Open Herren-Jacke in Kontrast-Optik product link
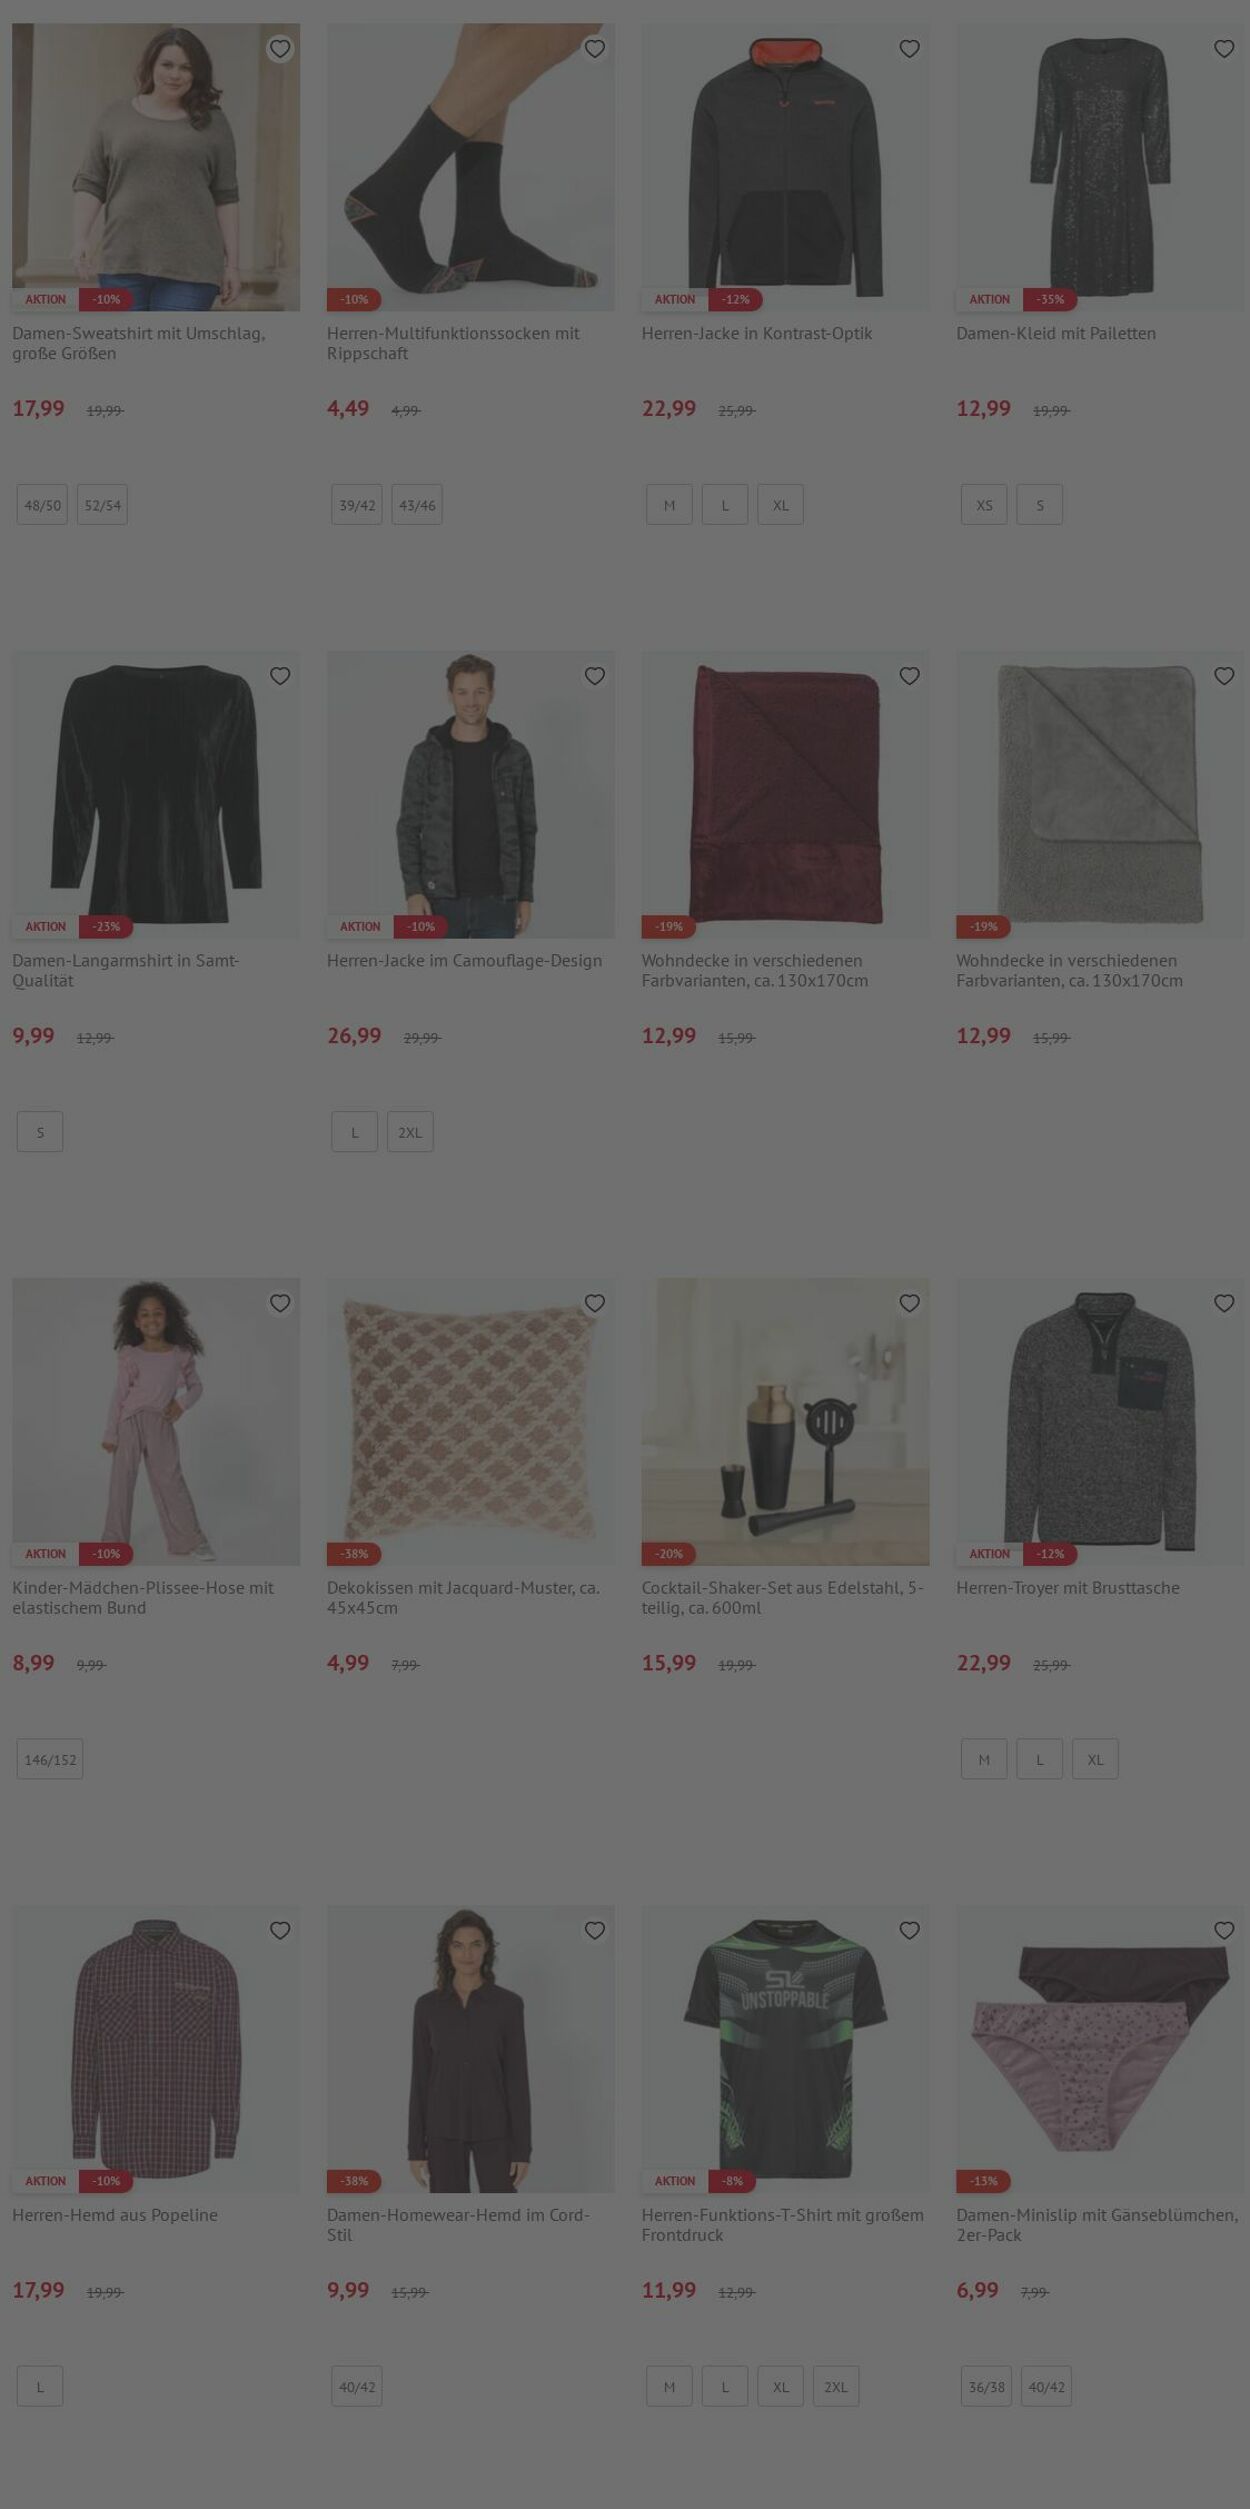This screenshot has width=1250, height=2509. click(757, 333)
